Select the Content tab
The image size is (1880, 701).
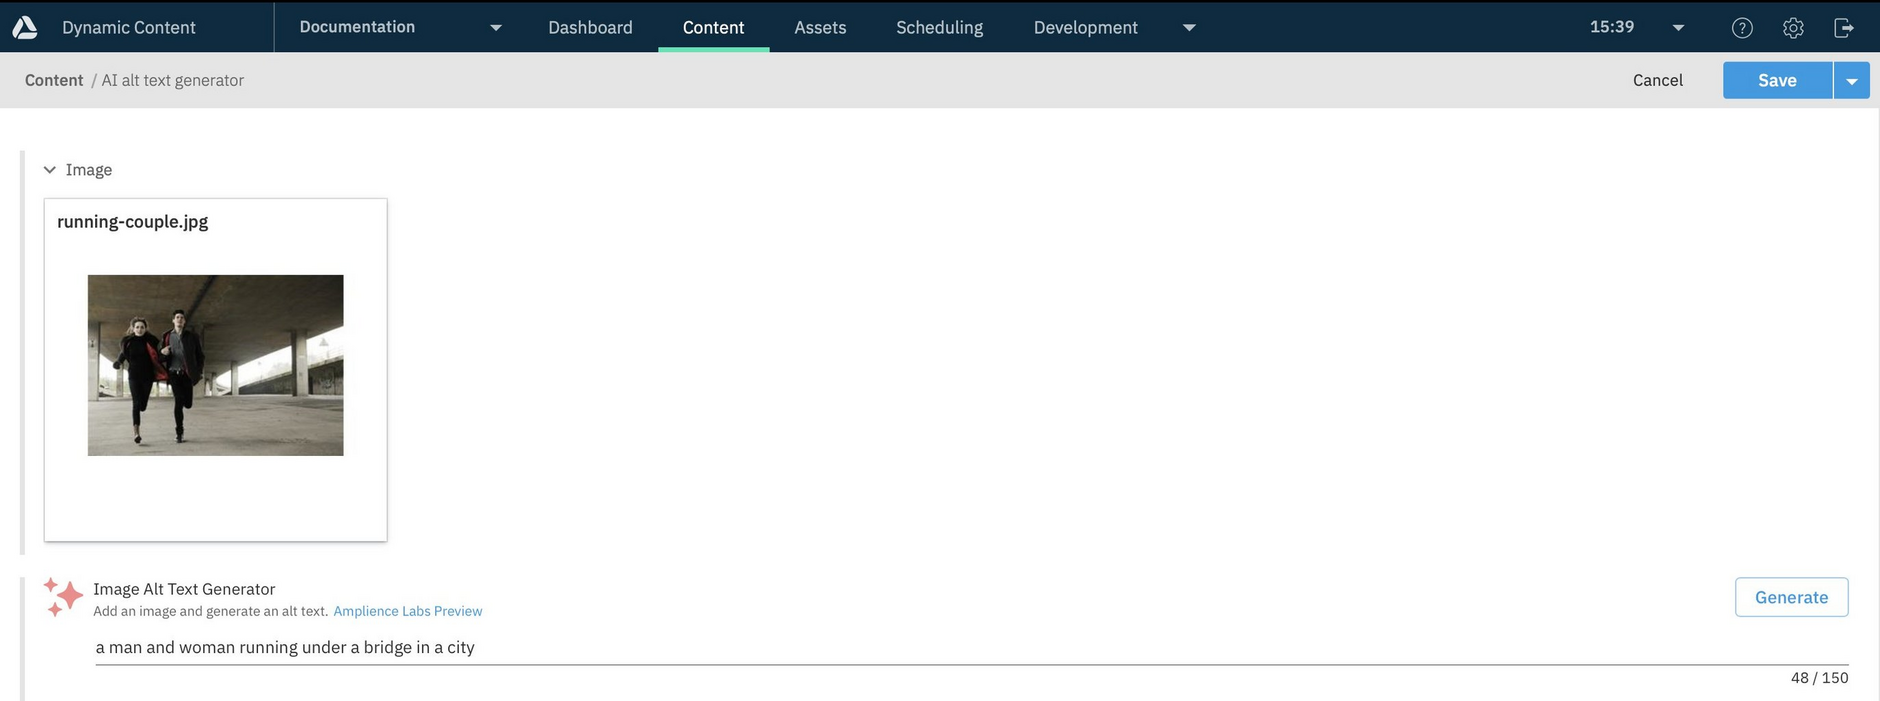[713, 27]
